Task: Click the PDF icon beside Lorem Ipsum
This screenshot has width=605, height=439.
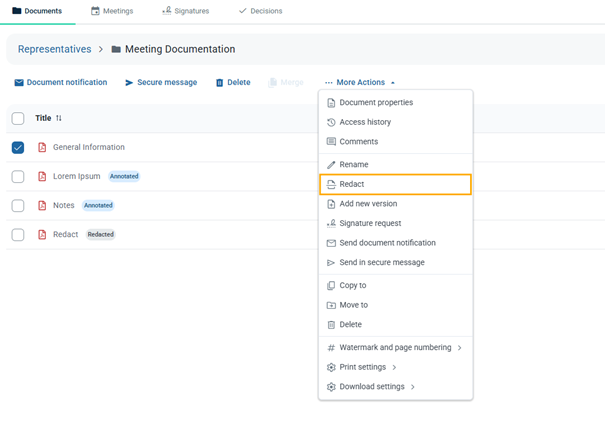Action: point(42,177)
